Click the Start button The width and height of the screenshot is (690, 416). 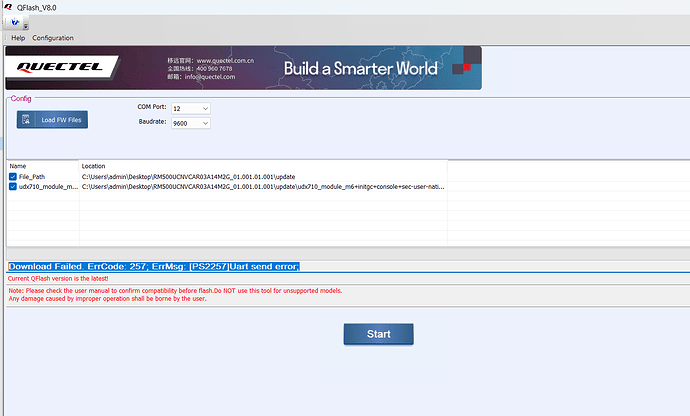pyautogui.click(x=378, y=334)
